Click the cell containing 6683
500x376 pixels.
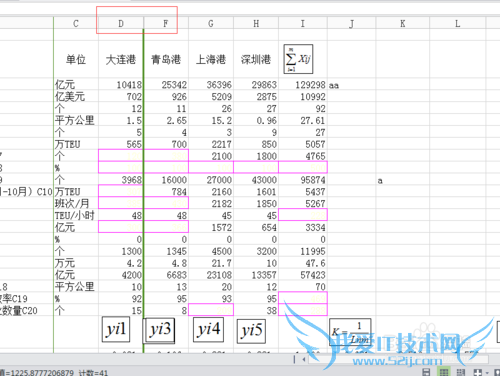166,275
